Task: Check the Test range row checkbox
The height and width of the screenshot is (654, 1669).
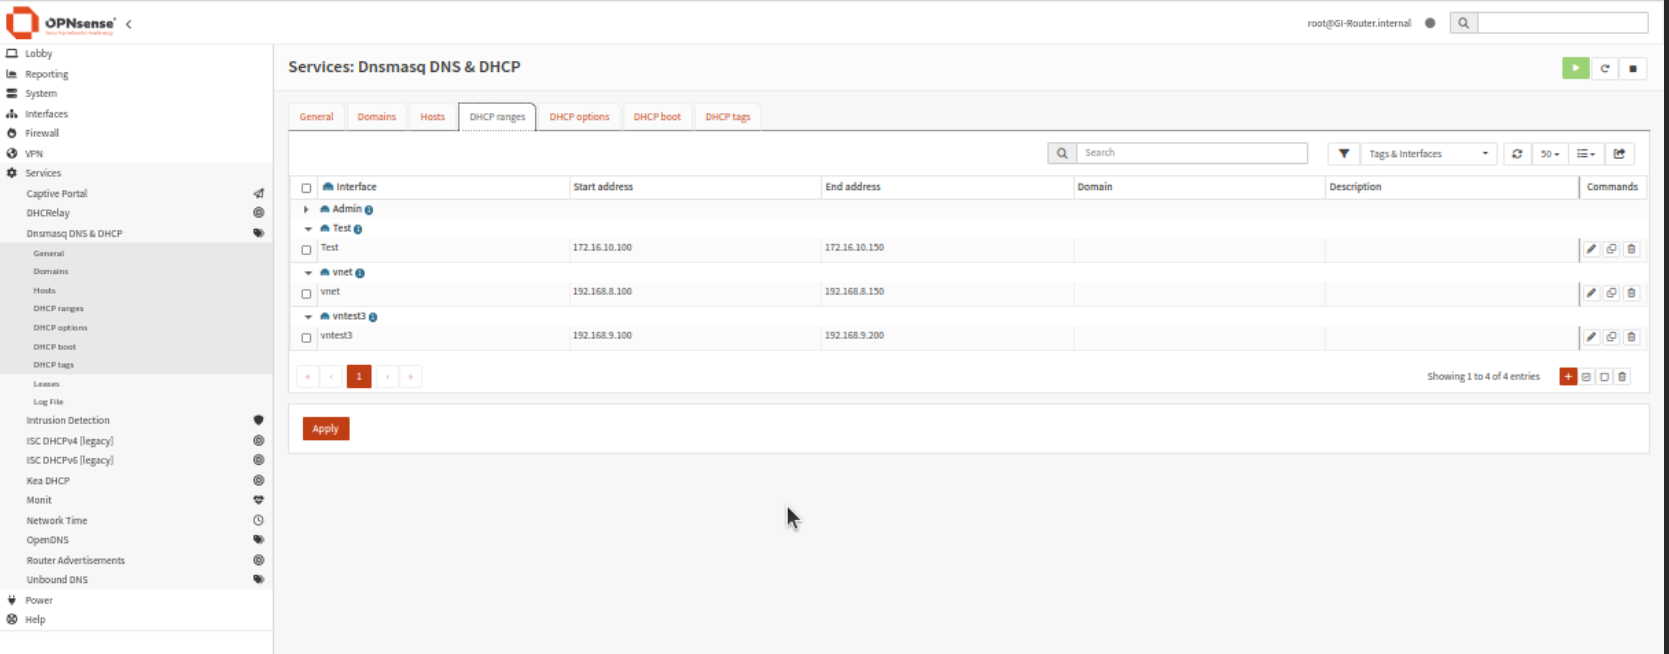Action: pos(307,250)
